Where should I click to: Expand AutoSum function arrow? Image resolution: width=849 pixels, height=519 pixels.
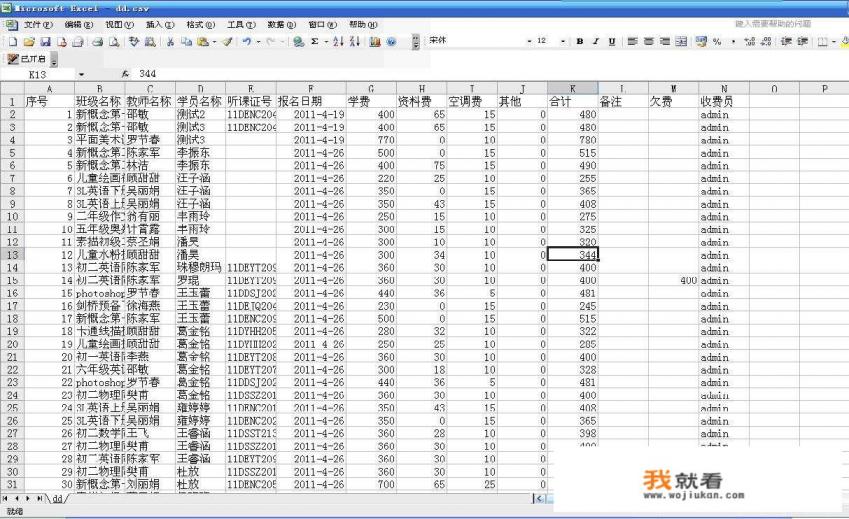tap(326, 42)
